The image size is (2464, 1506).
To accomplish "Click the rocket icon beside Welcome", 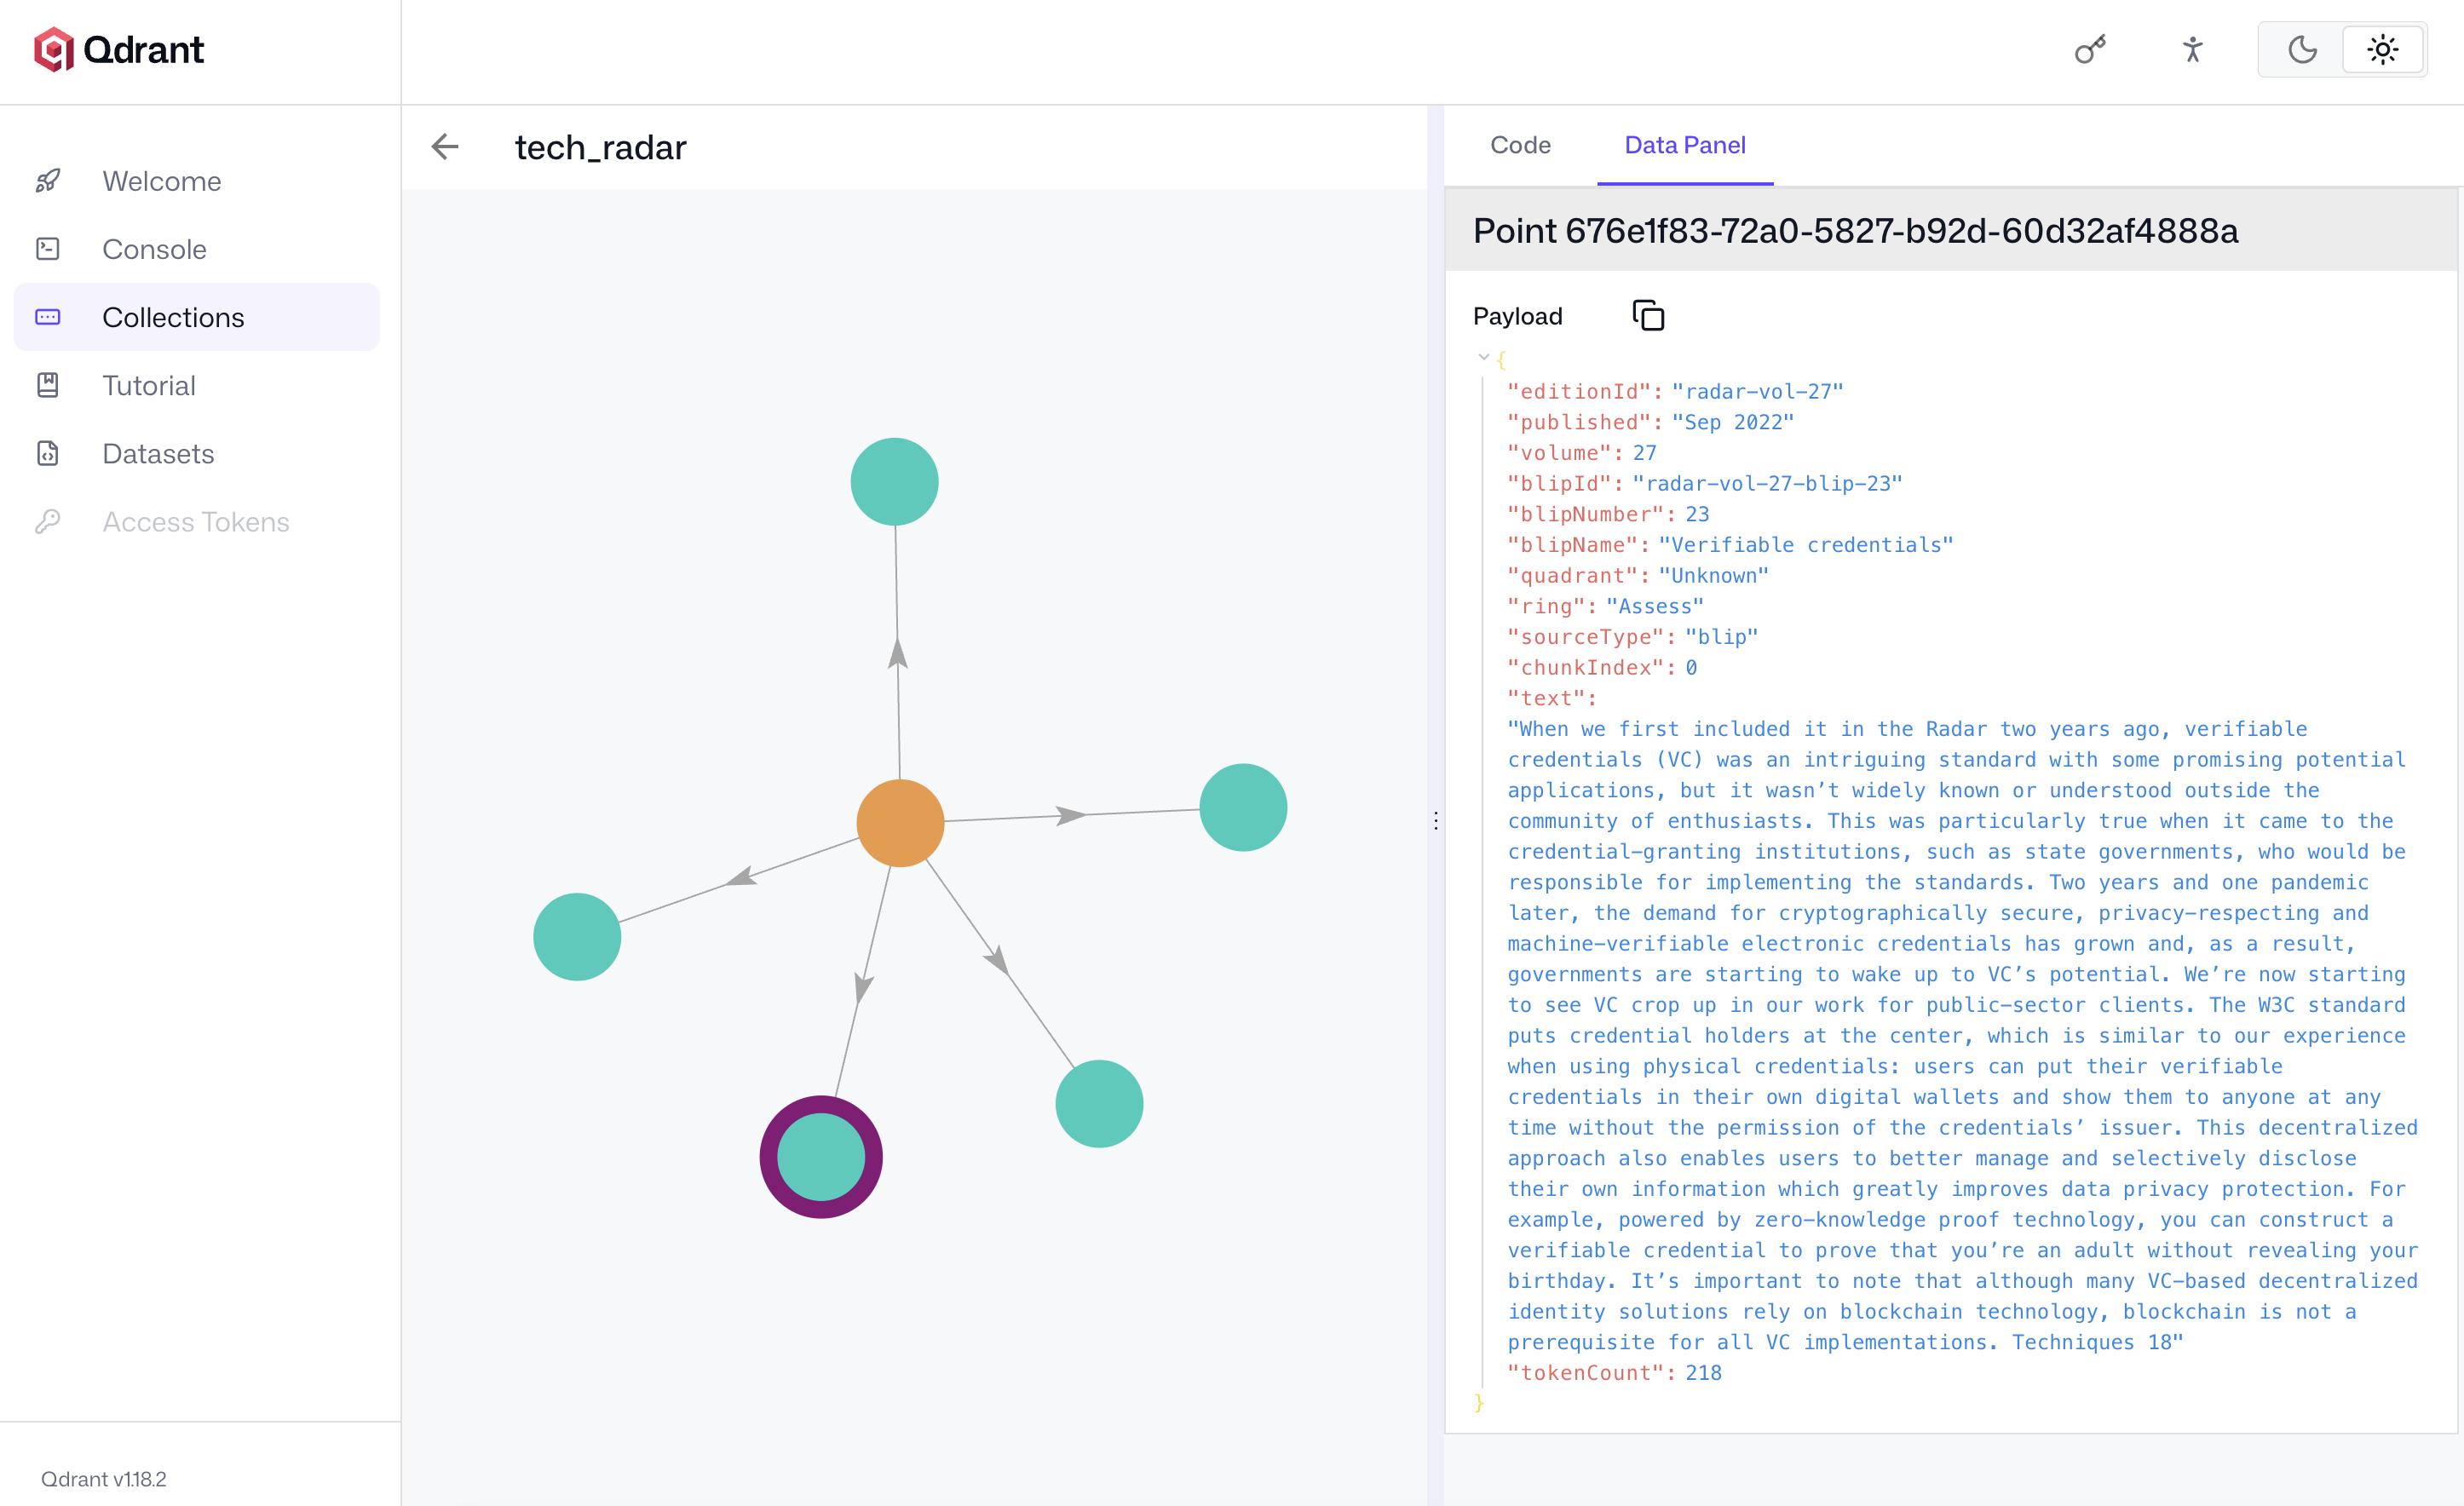I will click(x=48, y=181).
